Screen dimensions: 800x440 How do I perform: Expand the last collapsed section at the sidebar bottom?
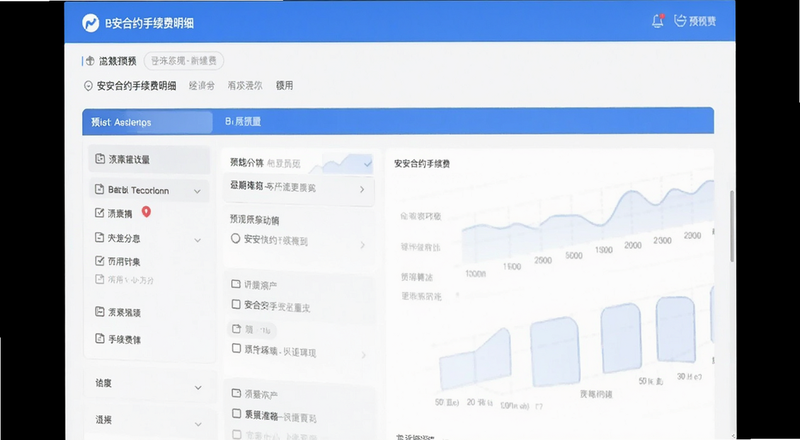click(198, 424)
